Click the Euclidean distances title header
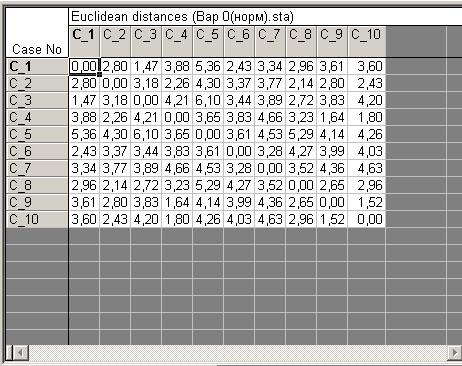The width and height of the screenshot is (462, 366). tap(265, 17)
